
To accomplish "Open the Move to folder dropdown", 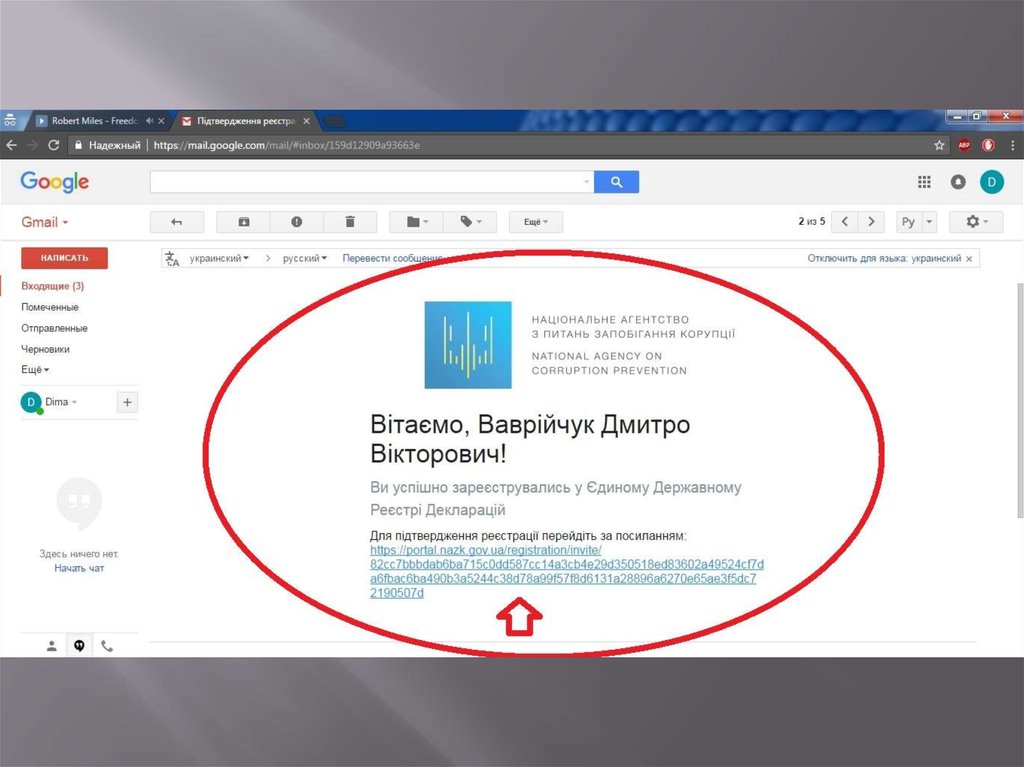I will click(417, 222).
